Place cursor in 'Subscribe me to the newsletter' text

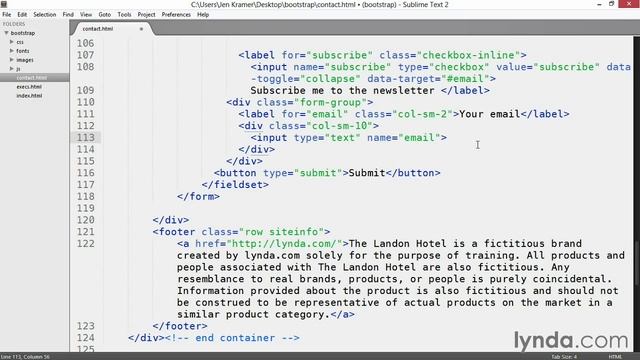342,91
